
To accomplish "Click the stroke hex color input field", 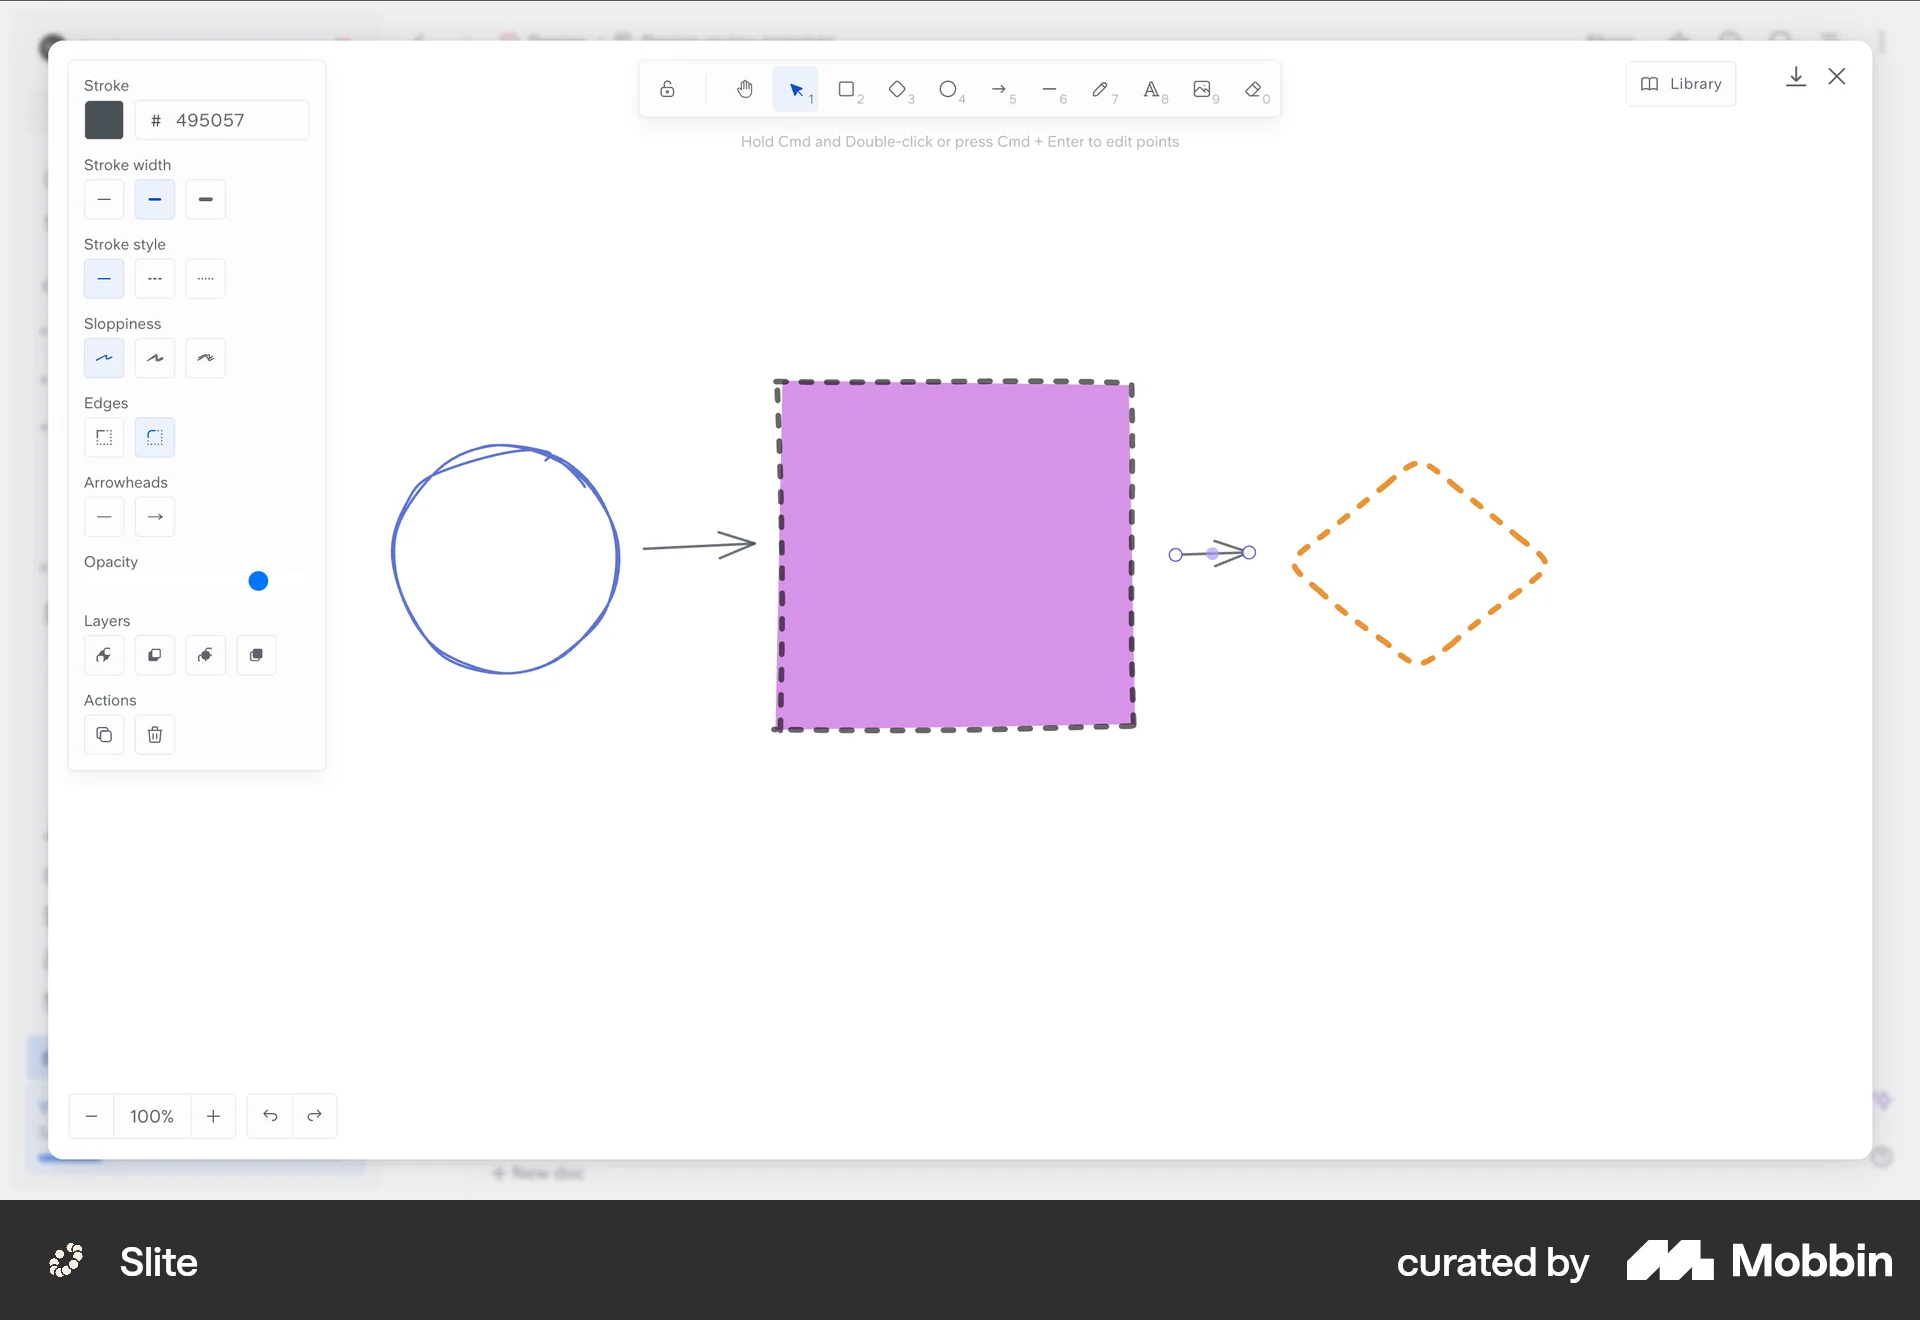I will pos(222,120).
